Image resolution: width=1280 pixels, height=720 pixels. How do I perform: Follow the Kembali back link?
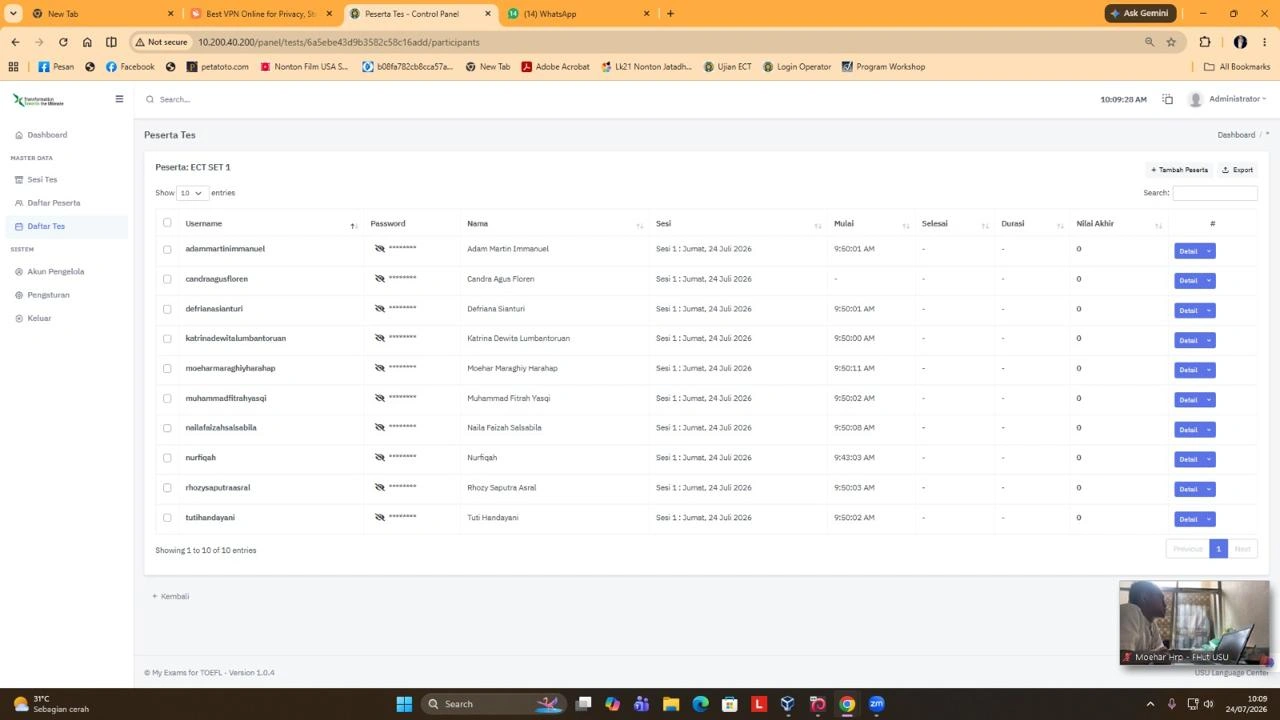pos(171,596)
